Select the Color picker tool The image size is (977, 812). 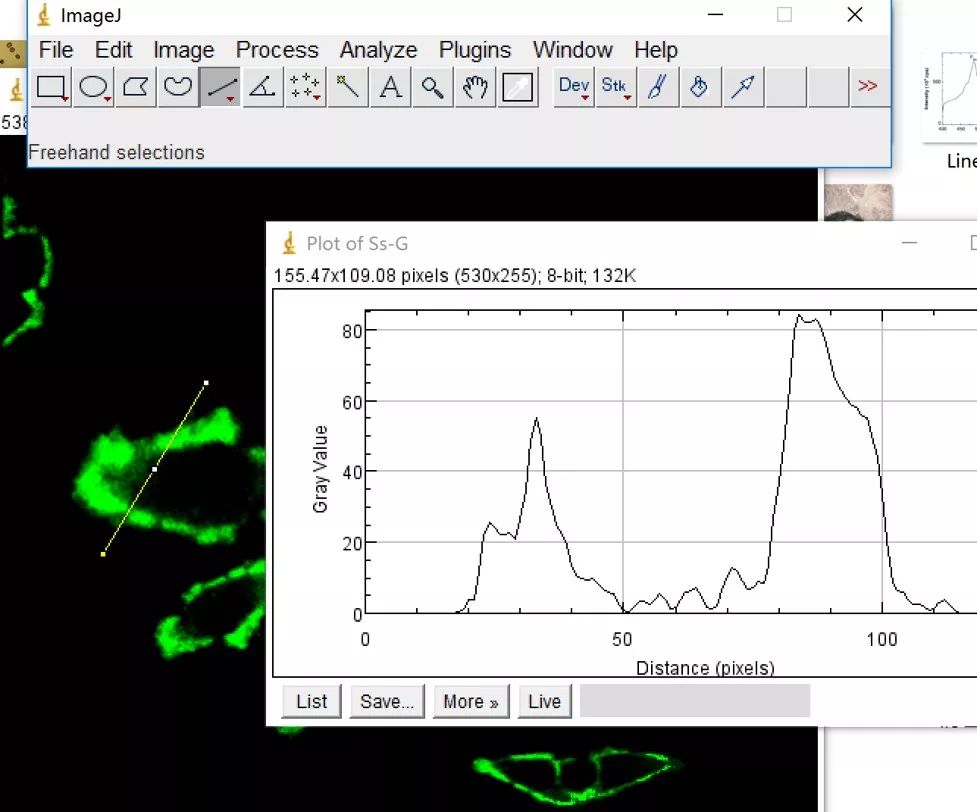(517, 87)
